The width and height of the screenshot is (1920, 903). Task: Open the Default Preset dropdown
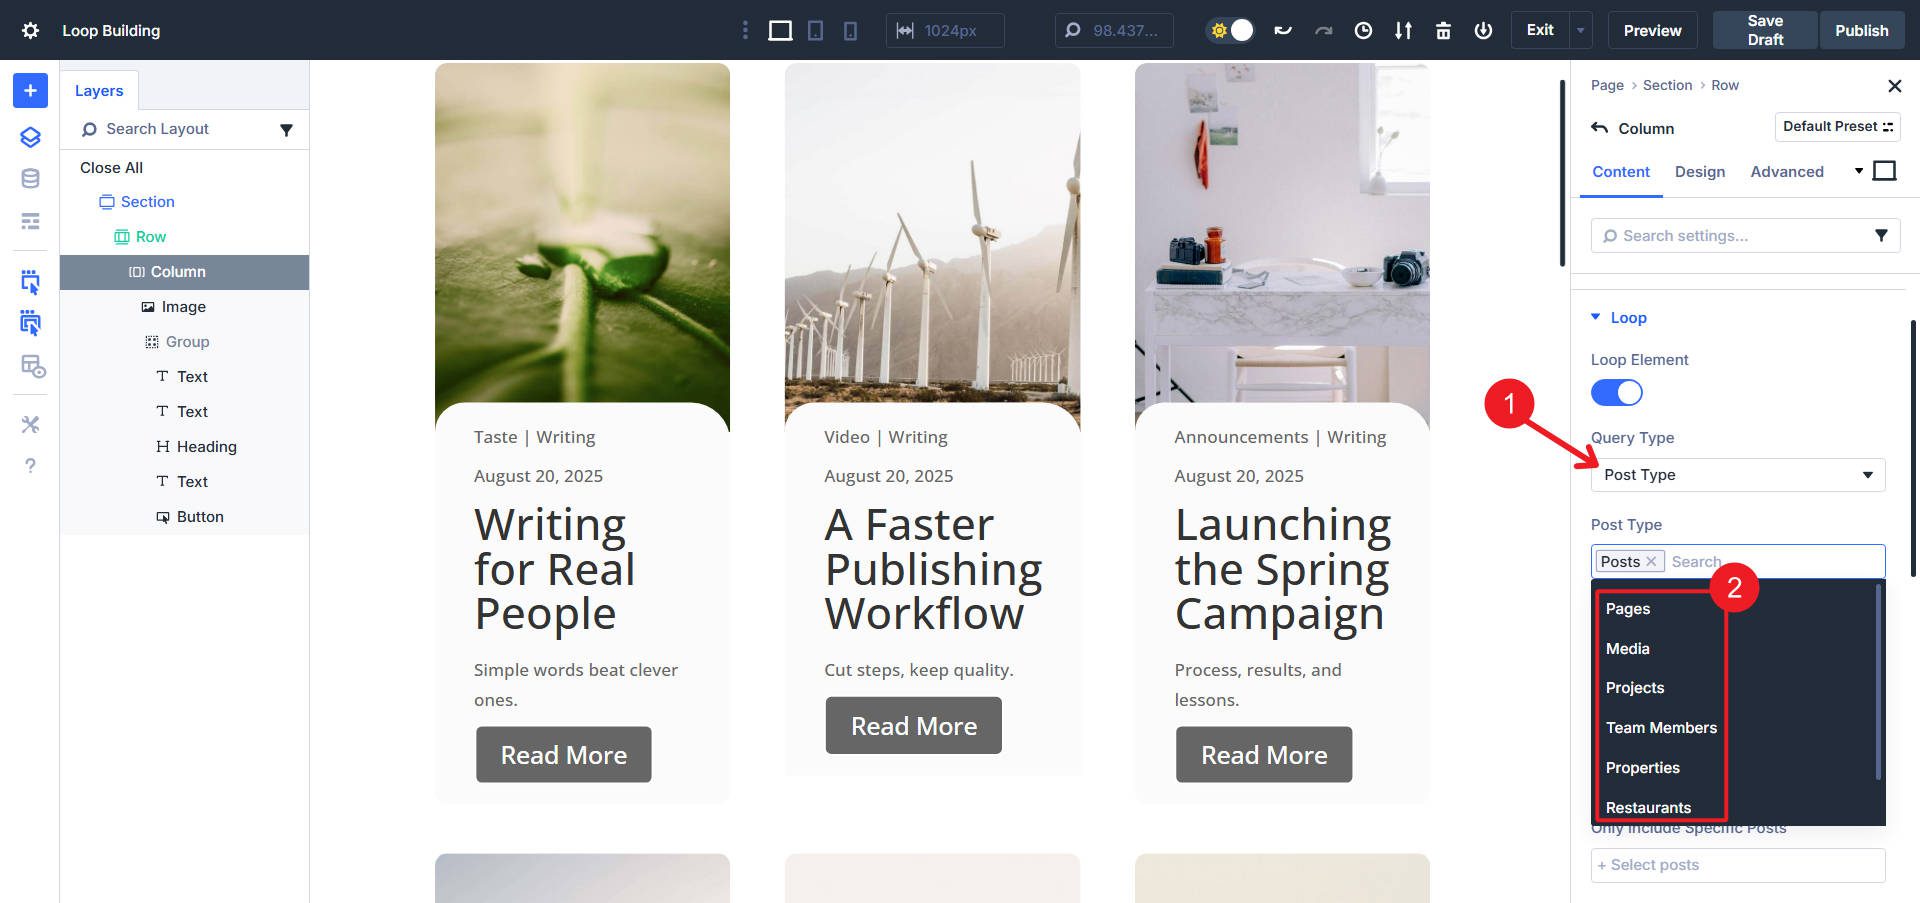coord(1838,127)
